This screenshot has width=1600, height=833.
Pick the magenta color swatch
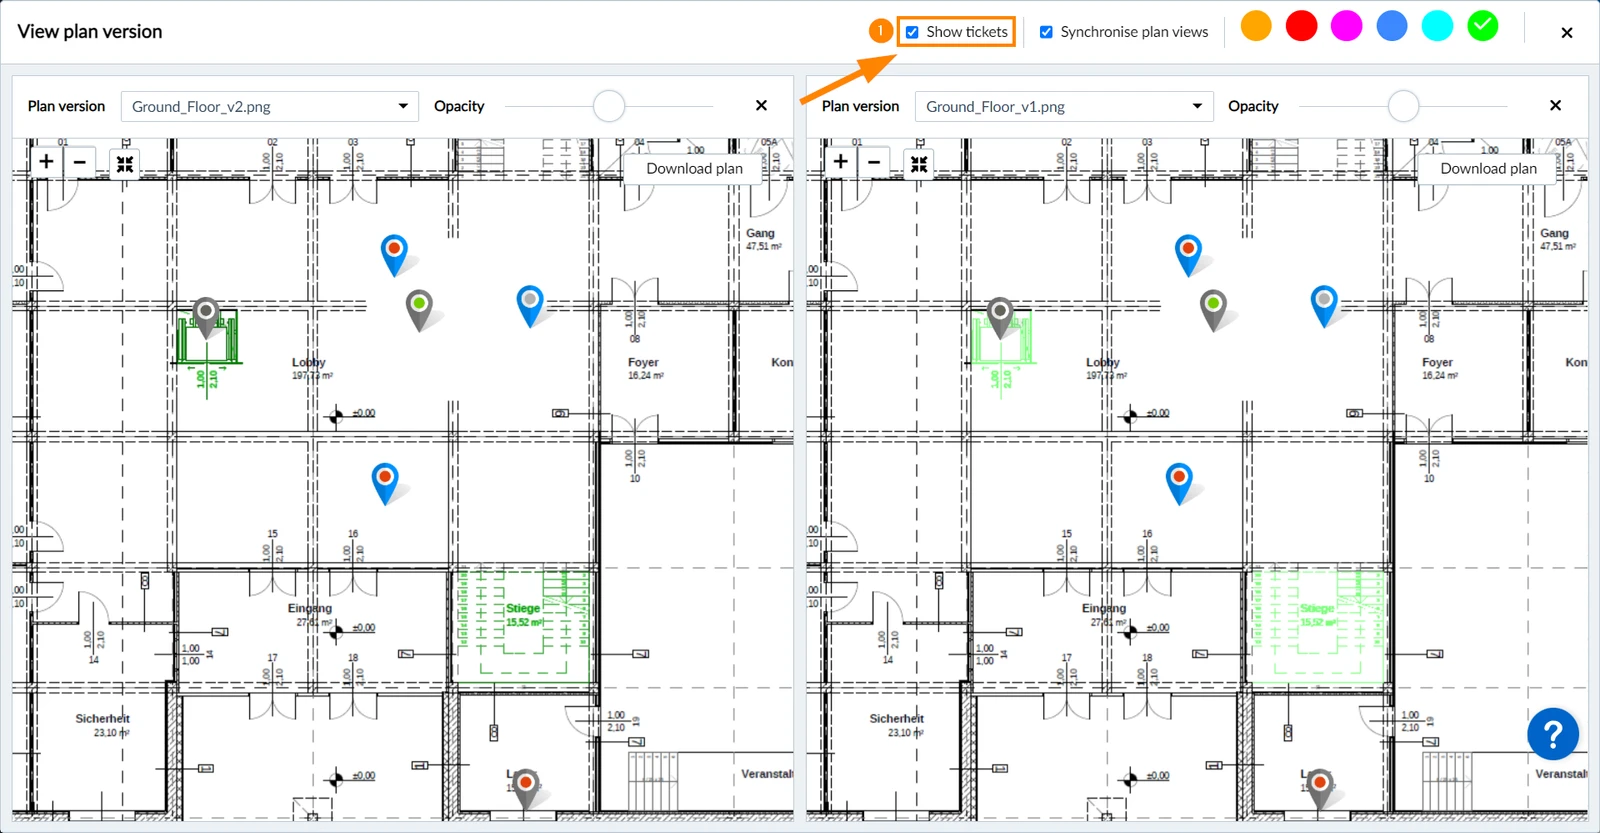(x=1346, y=26)
